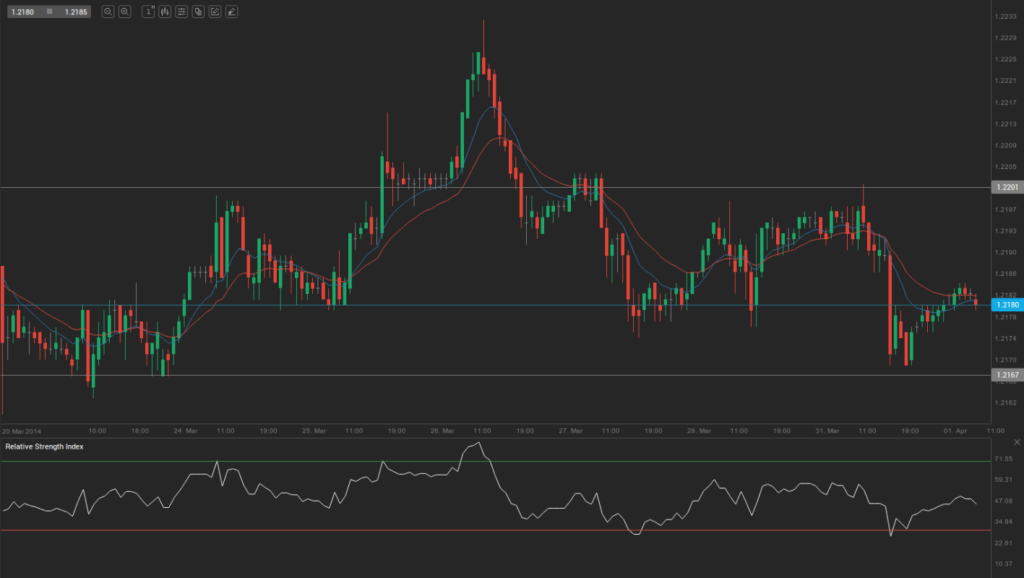Screen dimensions: 1024x578
Task: Select the zoom in magnifier tool
Action: 108,12
